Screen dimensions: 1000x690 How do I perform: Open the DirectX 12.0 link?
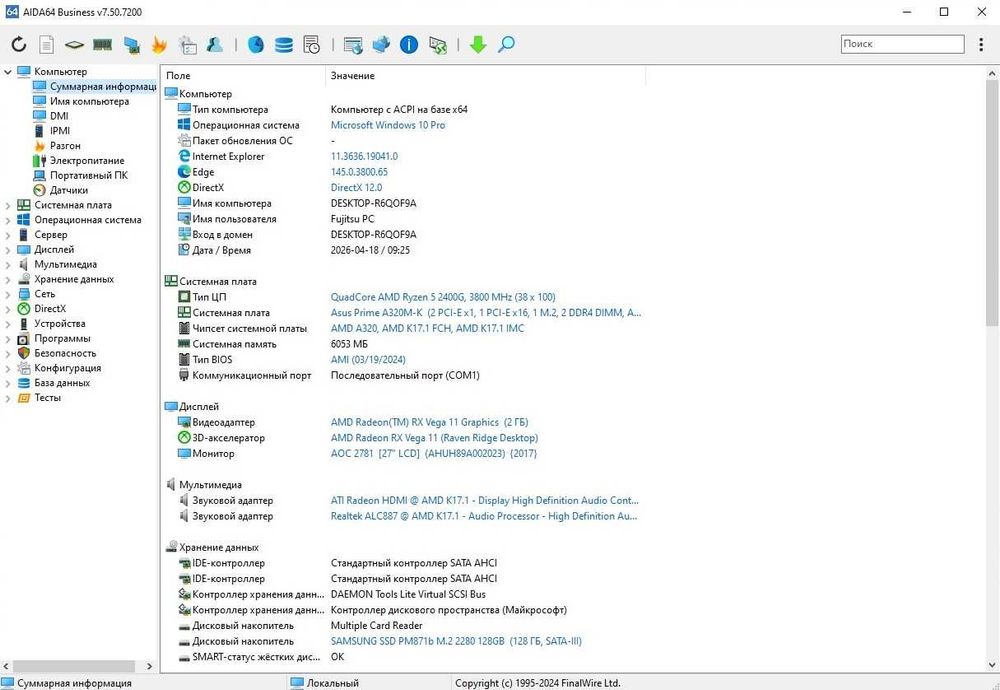(x=356, y=188)
